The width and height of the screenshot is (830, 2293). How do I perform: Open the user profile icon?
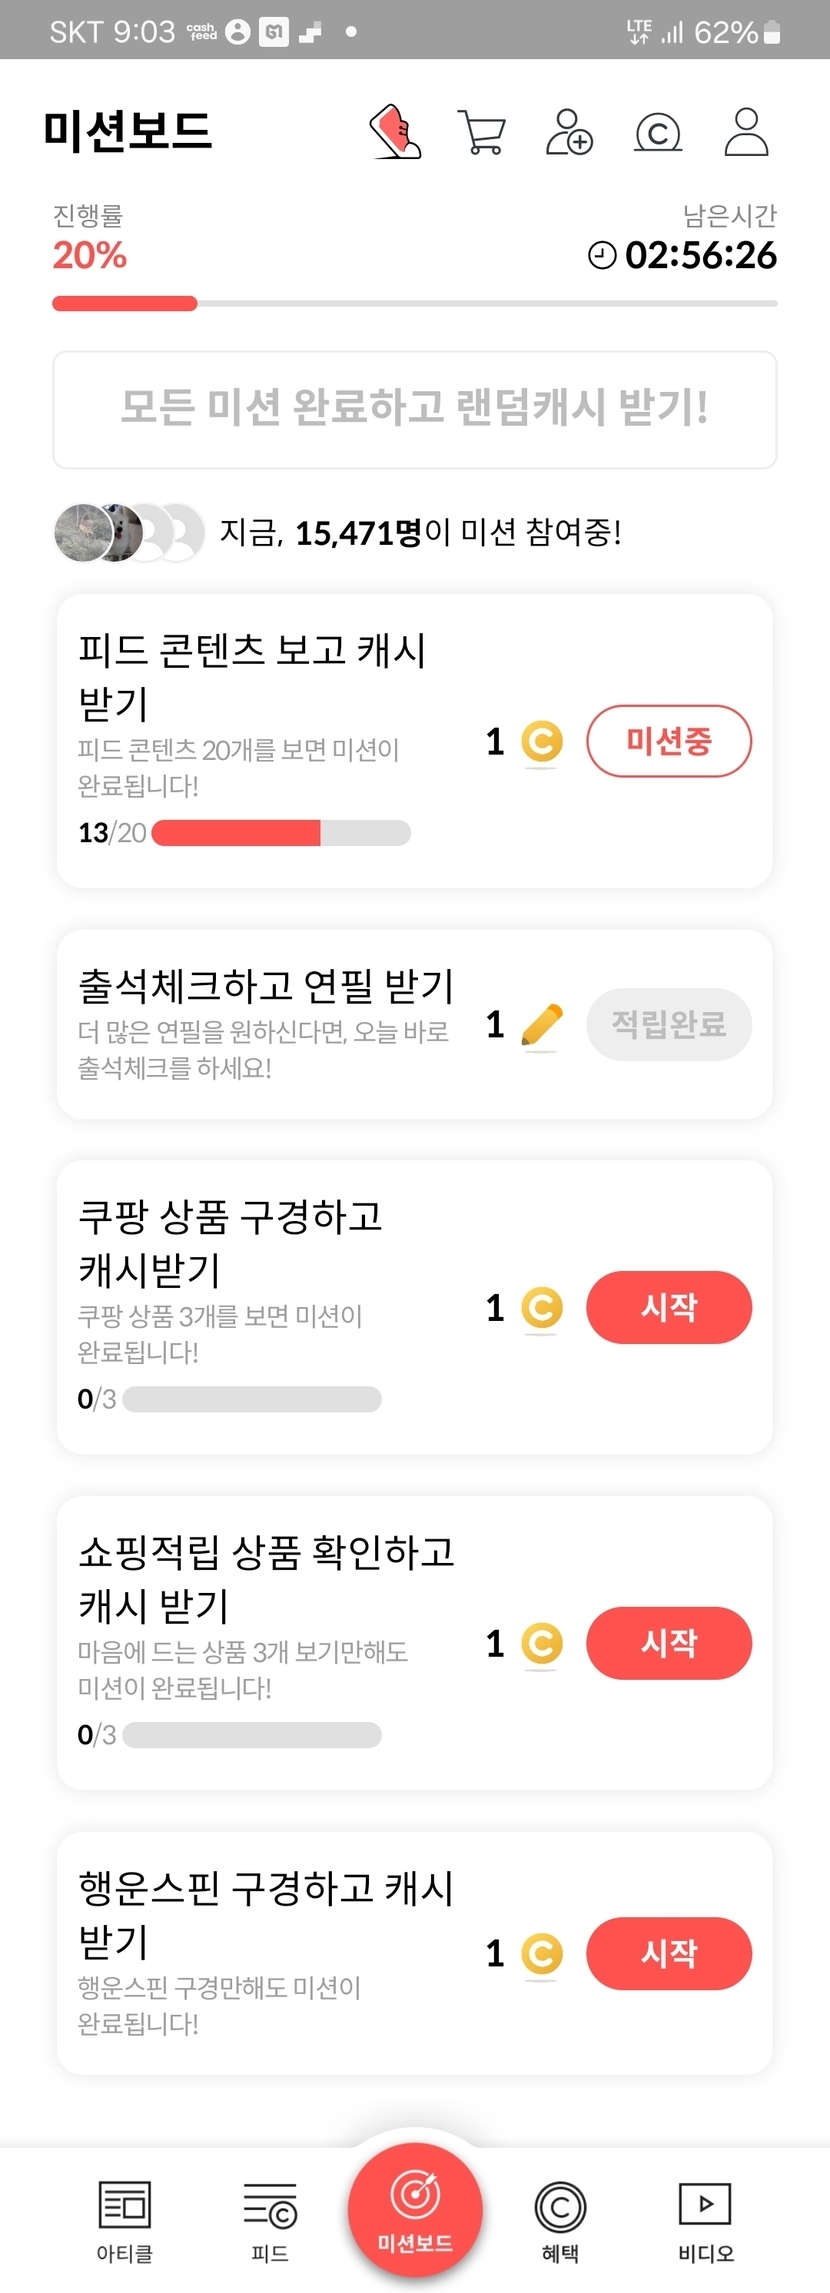pyautogui.click(x=746, y=132)
